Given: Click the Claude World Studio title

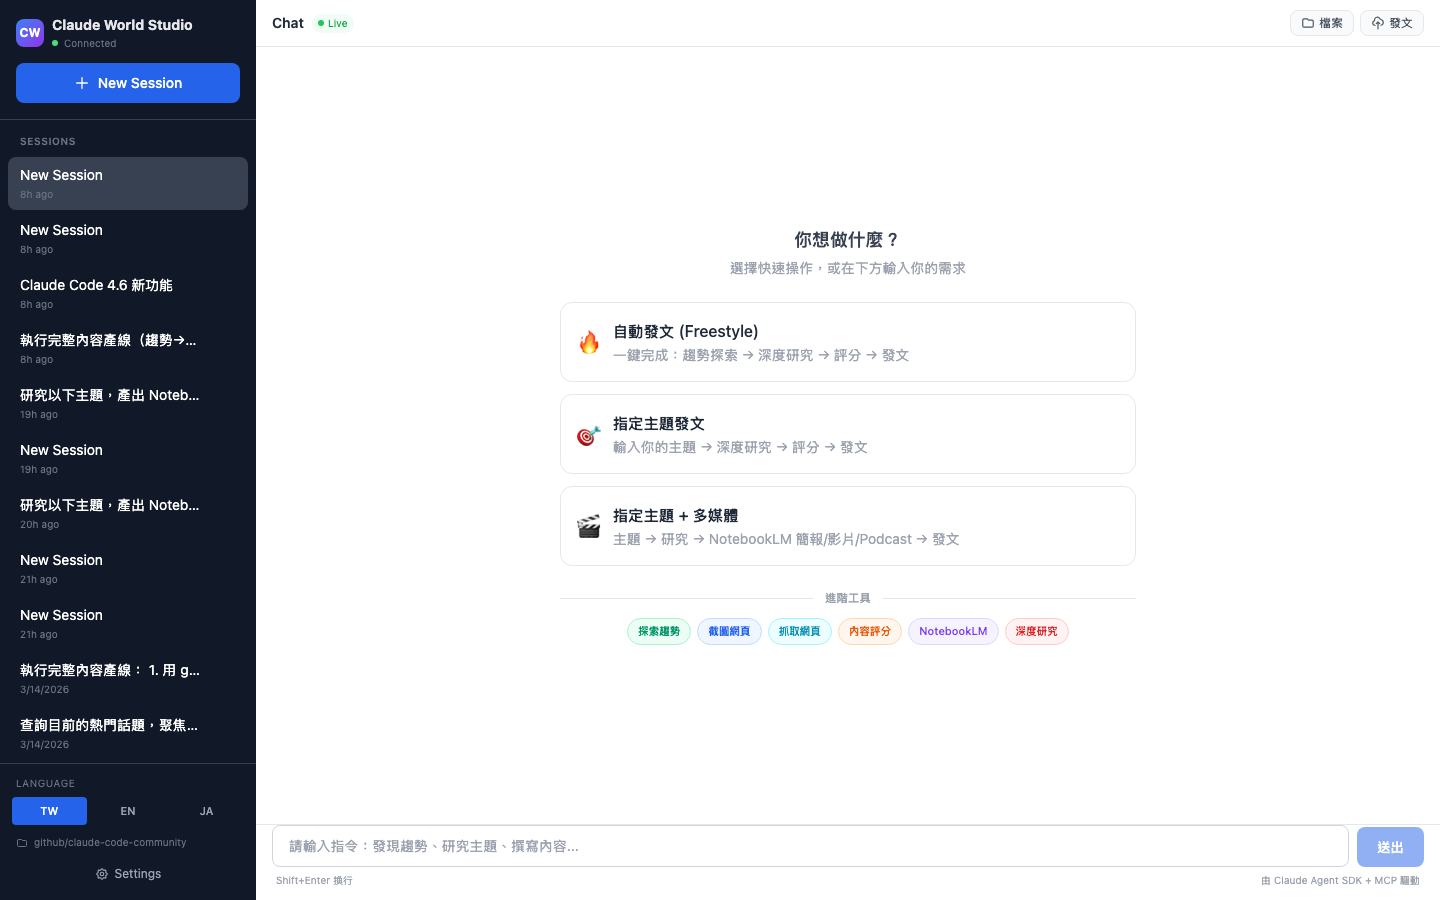Looking at the screenshot, I should tap(122, 25).
